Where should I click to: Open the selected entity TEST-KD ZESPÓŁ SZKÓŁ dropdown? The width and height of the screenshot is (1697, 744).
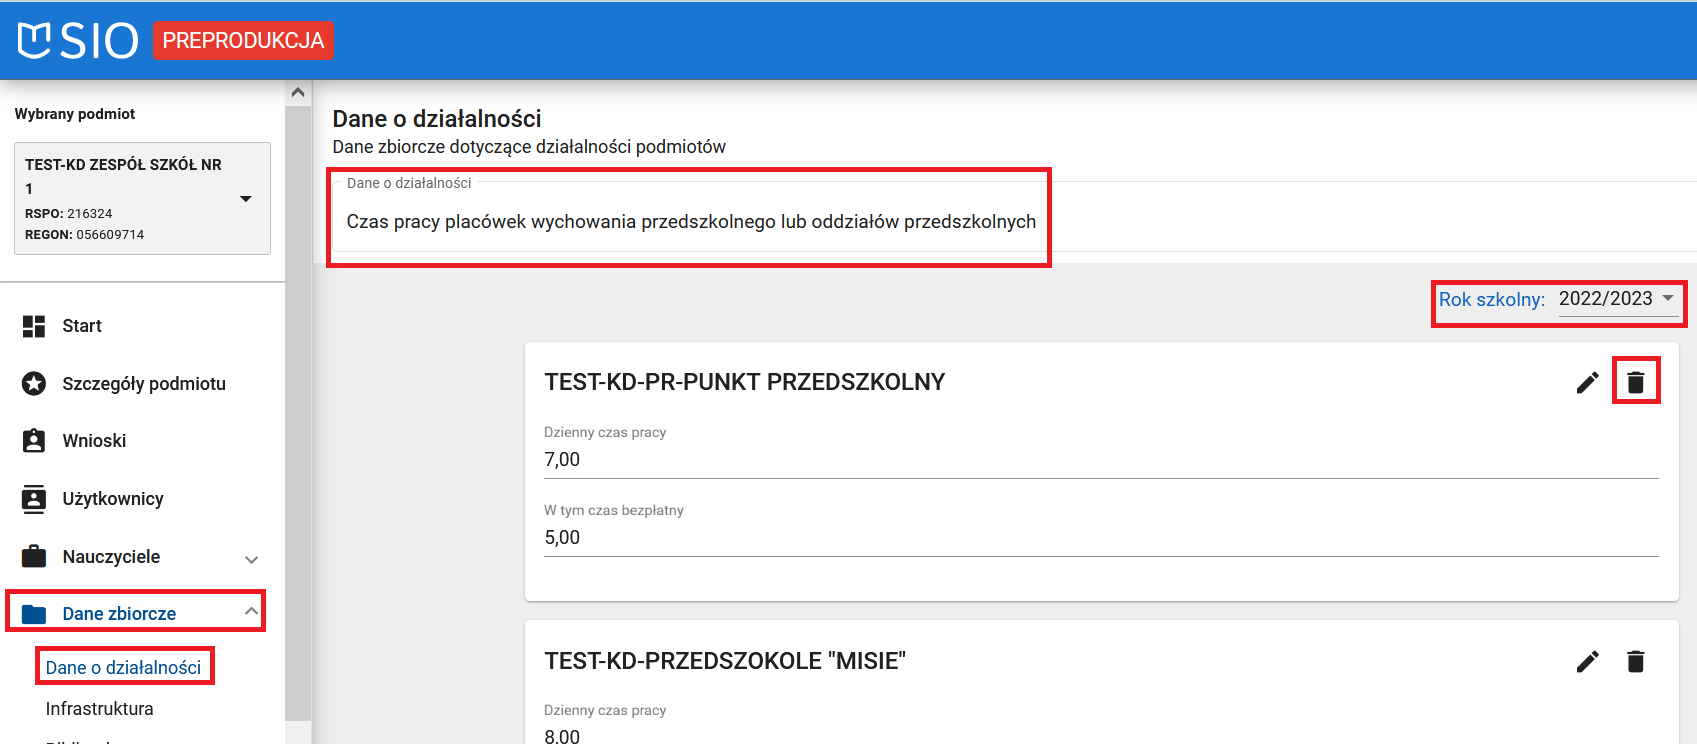coord(245,199)
